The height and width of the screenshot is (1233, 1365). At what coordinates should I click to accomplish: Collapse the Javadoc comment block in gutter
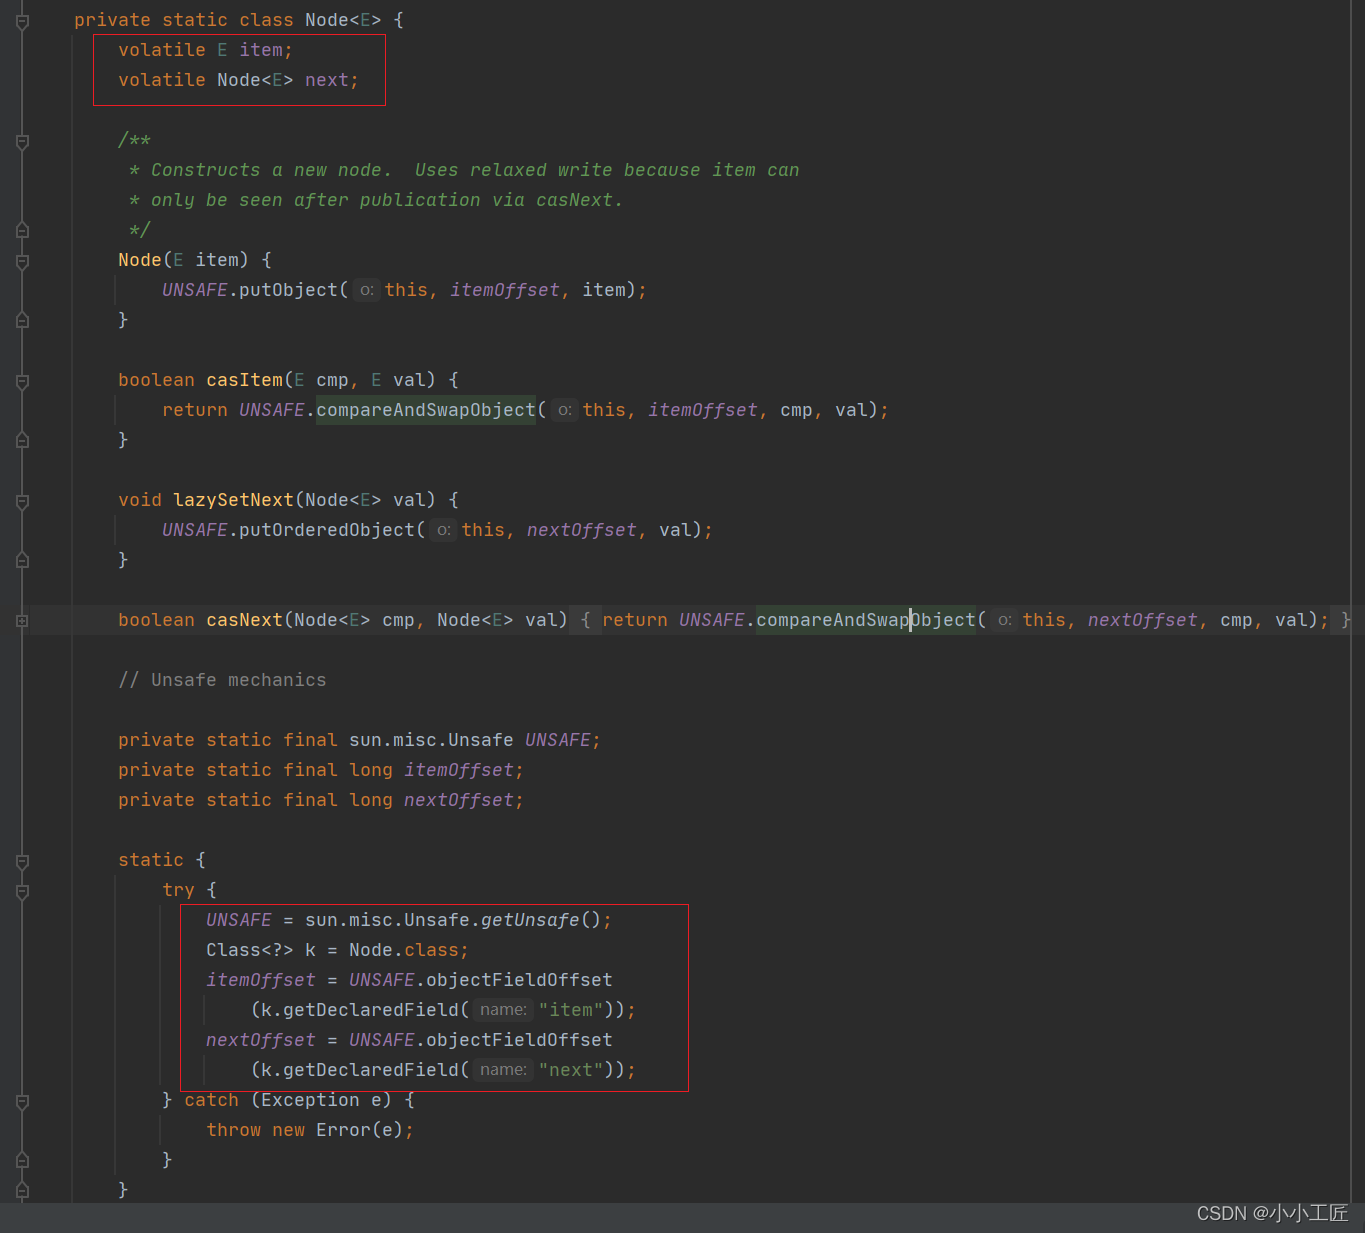[x=22, y=141]
